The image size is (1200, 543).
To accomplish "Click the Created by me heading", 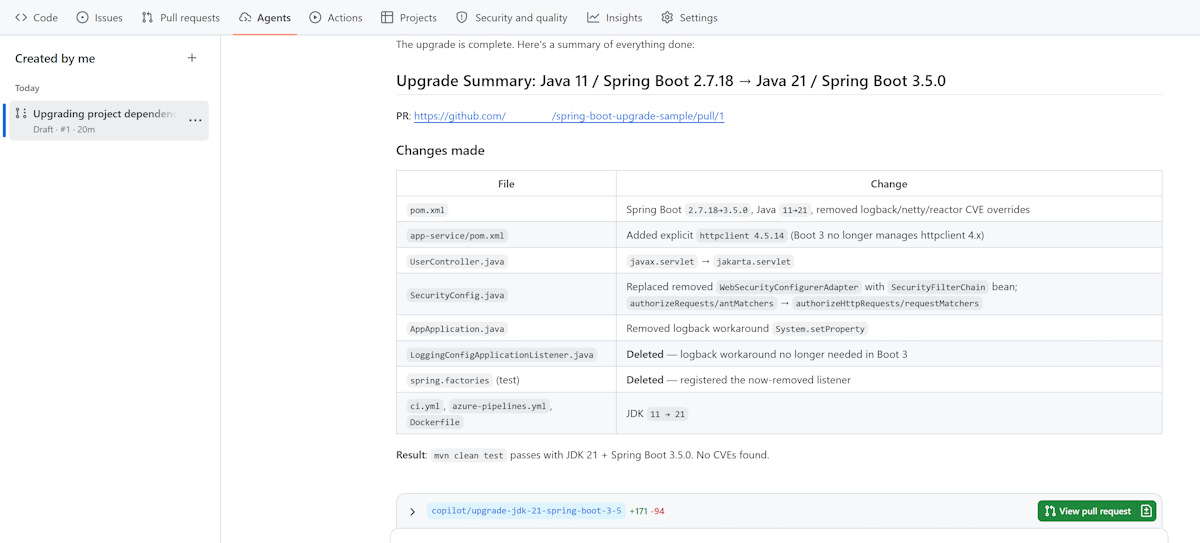I will tap(55, 59).
